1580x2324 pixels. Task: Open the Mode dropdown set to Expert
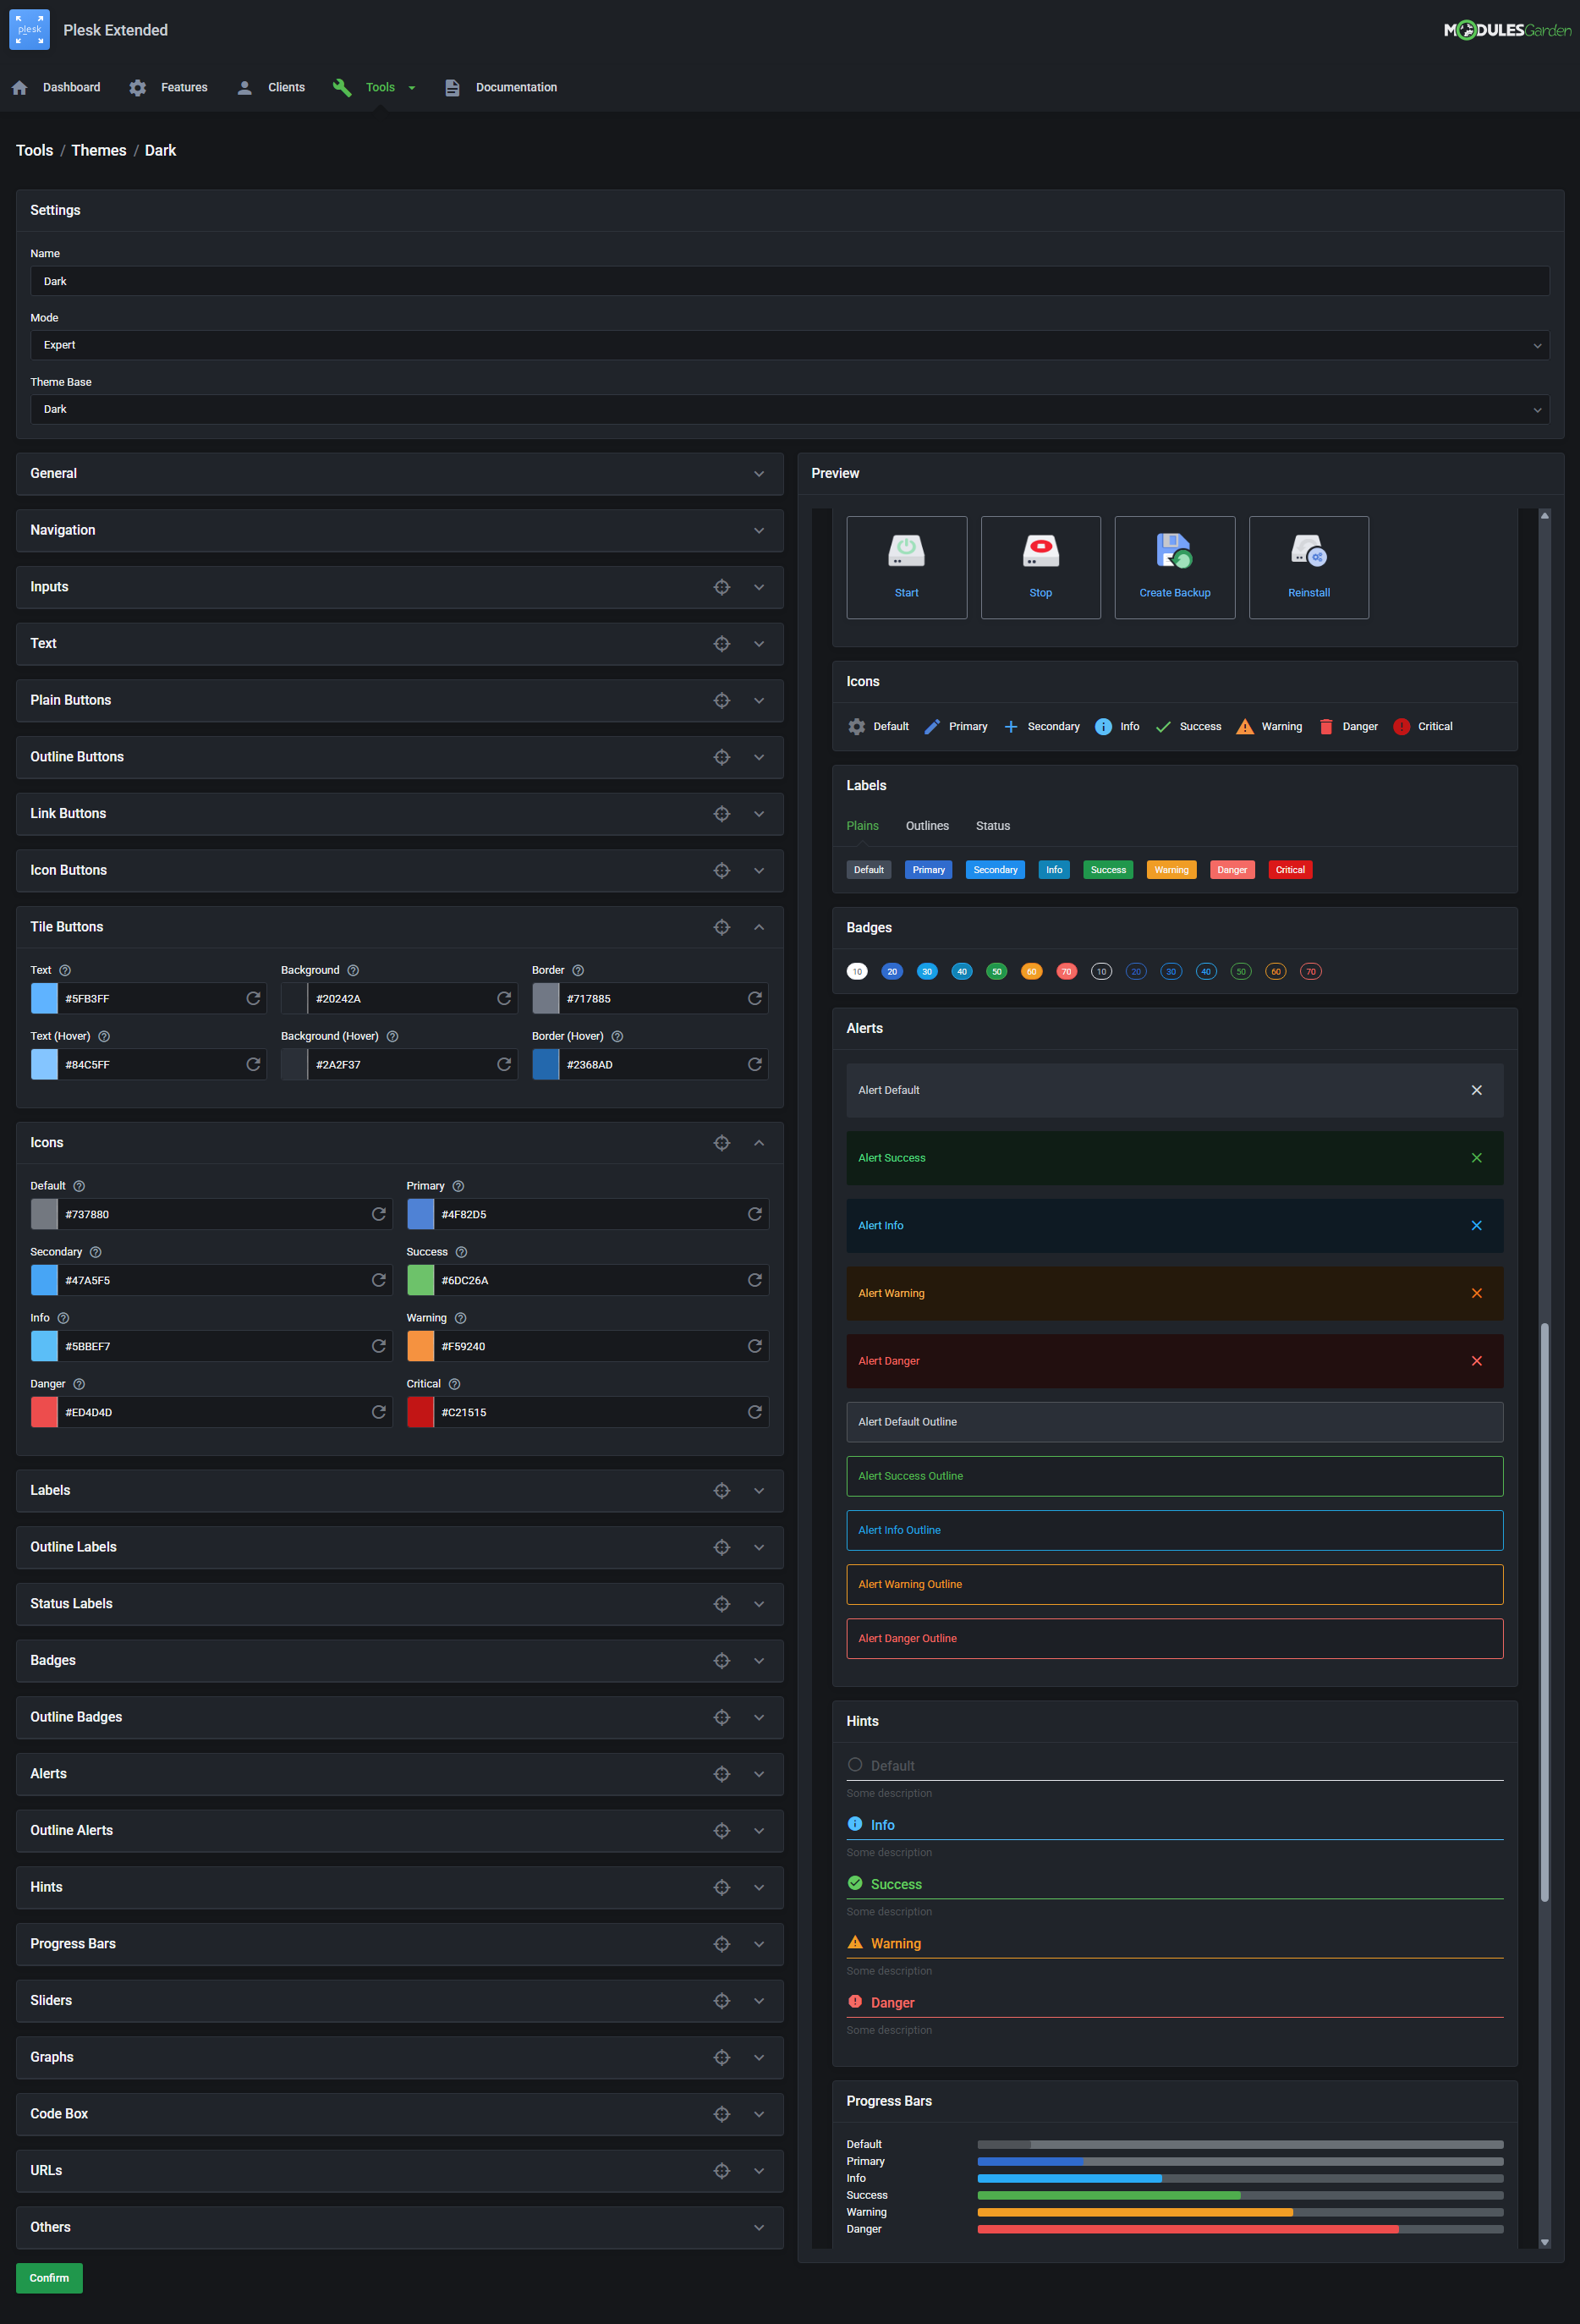click(x=790, y=345)
